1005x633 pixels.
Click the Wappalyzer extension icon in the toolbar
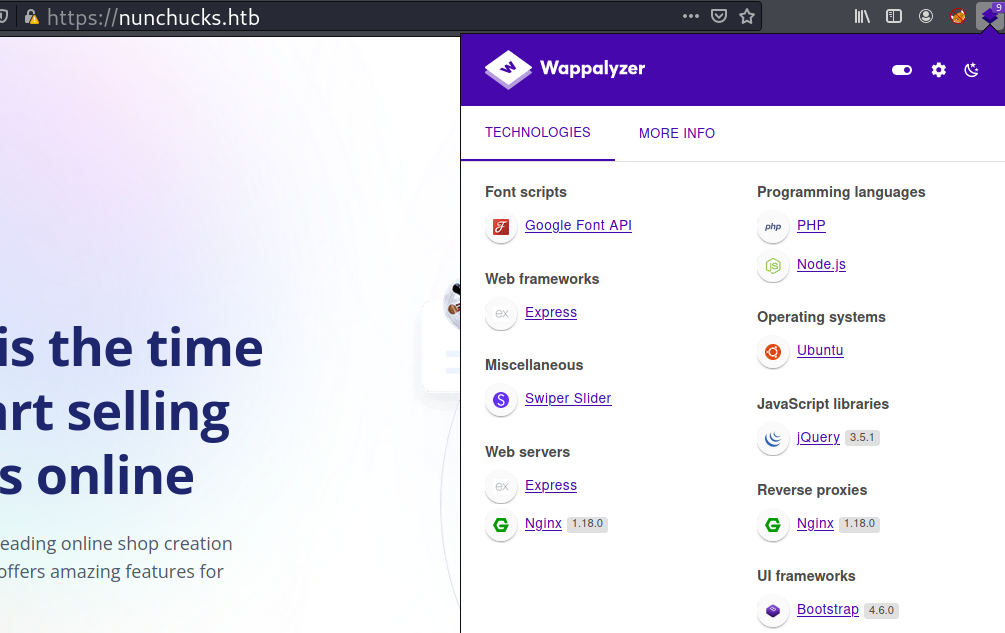pyautogui.click(x=989, y=16)
